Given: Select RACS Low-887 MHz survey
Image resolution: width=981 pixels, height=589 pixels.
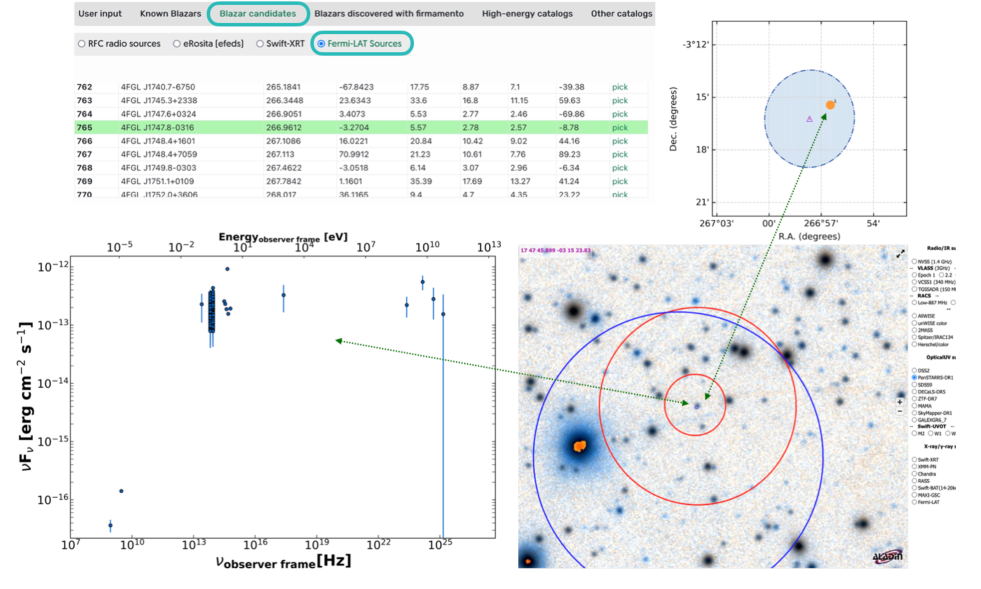Looking at the screenshot, I should click(x=914, y=302).
